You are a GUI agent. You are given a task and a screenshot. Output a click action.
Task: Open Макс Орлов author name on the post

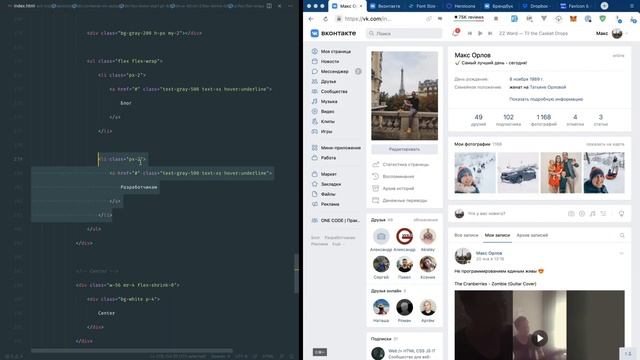pos(489,253)
